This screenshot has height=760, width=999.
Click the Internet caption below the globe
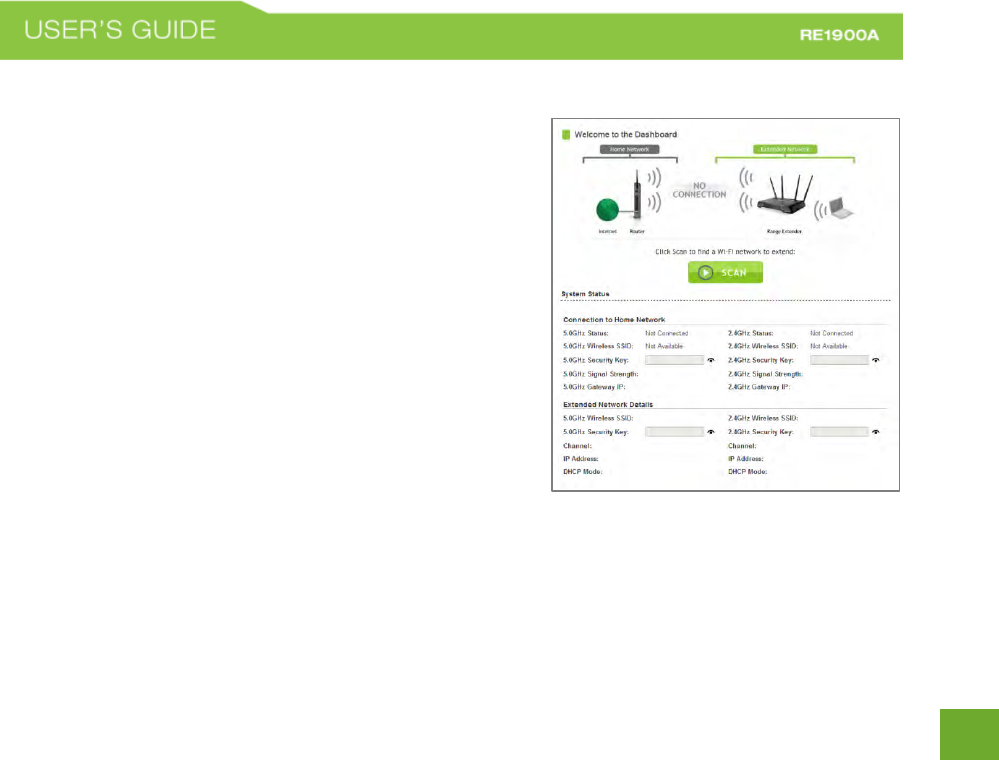(608, 231)
